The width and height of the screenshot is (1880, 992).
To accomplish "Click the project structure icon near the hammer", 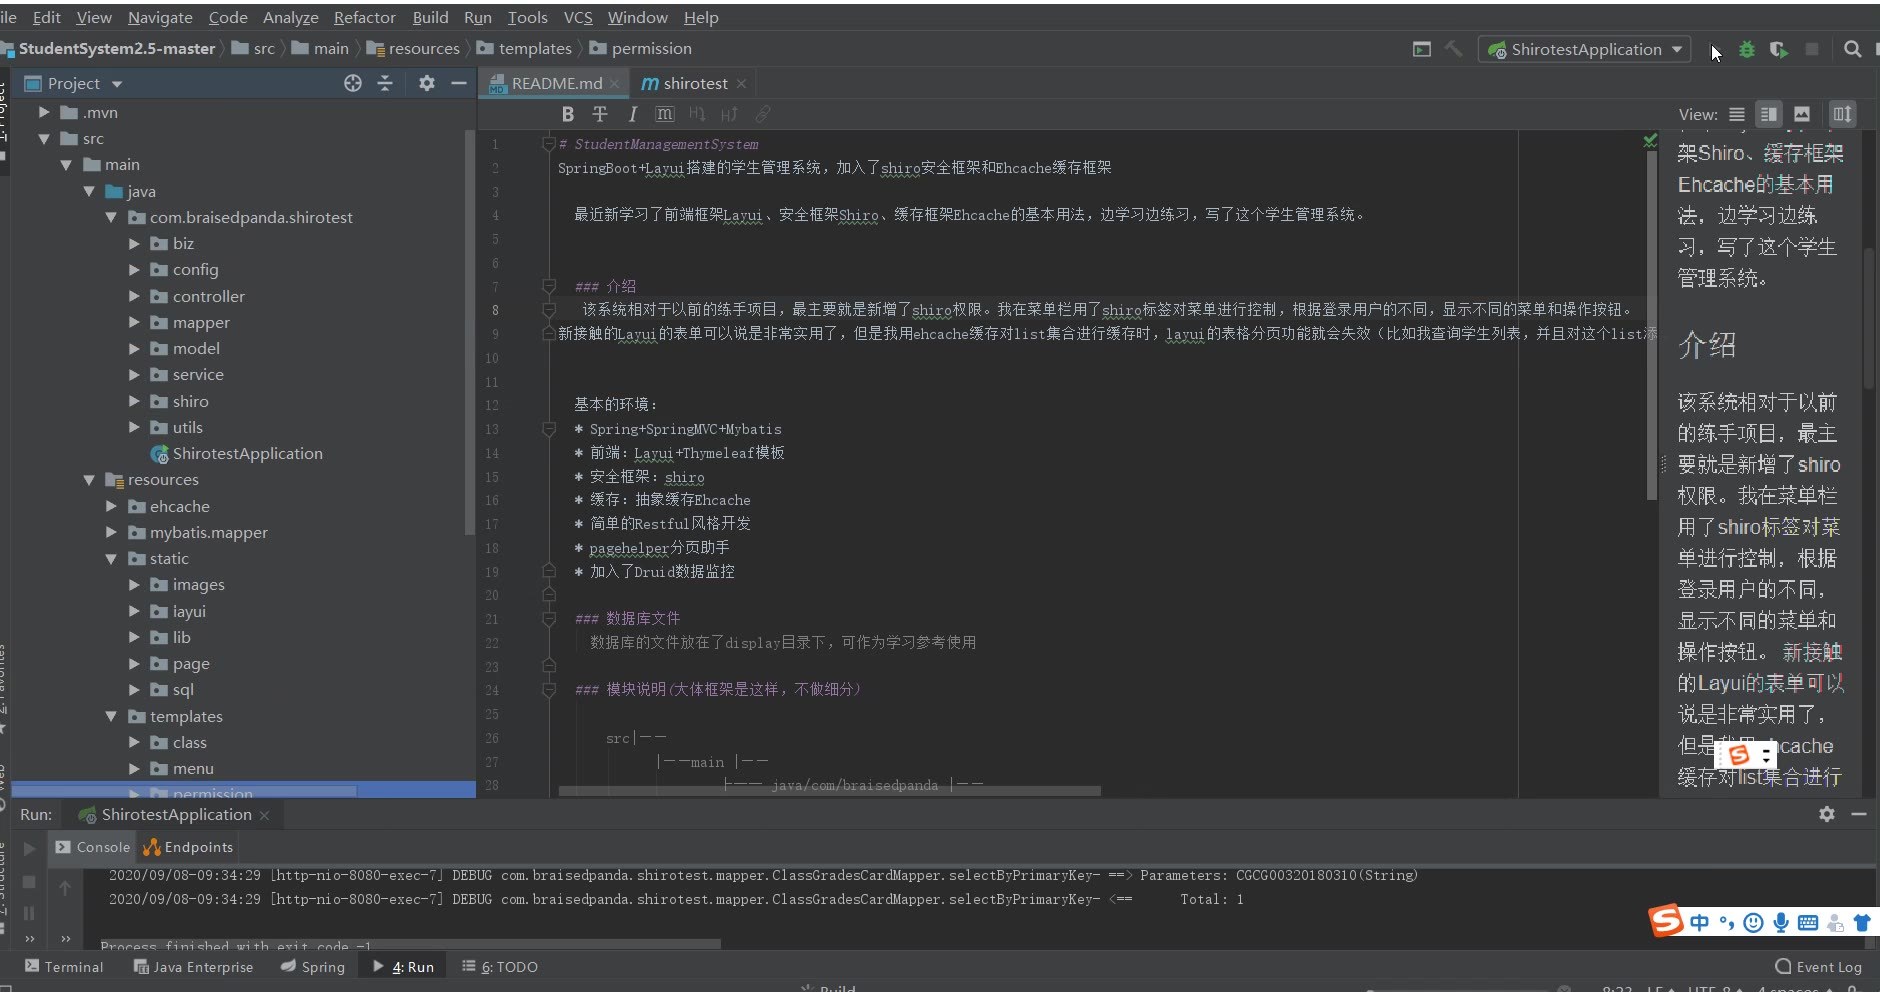I will pos(1422,49).
